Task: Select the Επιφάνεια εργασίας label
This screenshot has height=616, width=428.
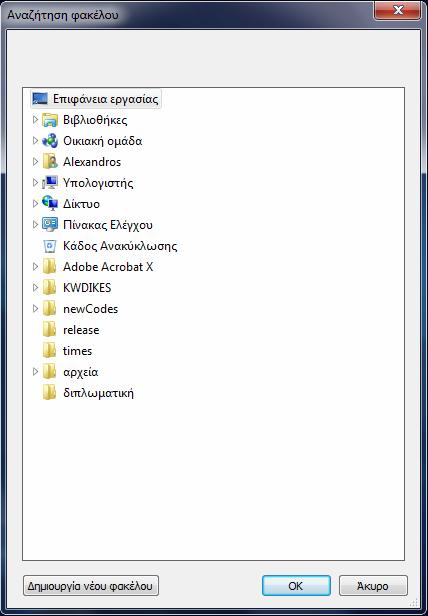Action: (106, 99)
